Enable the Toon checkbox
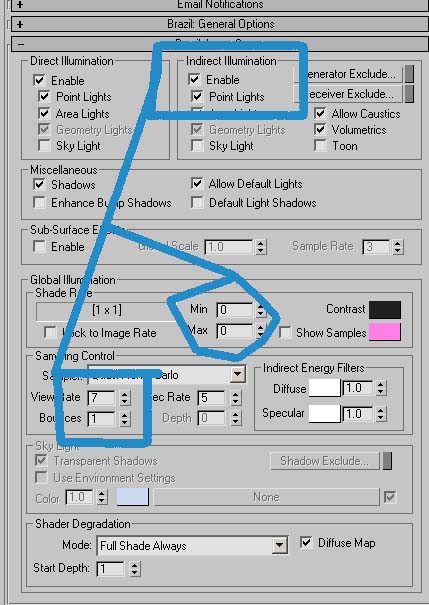This screenshot has width=429, height=605. tap(320, 146)
